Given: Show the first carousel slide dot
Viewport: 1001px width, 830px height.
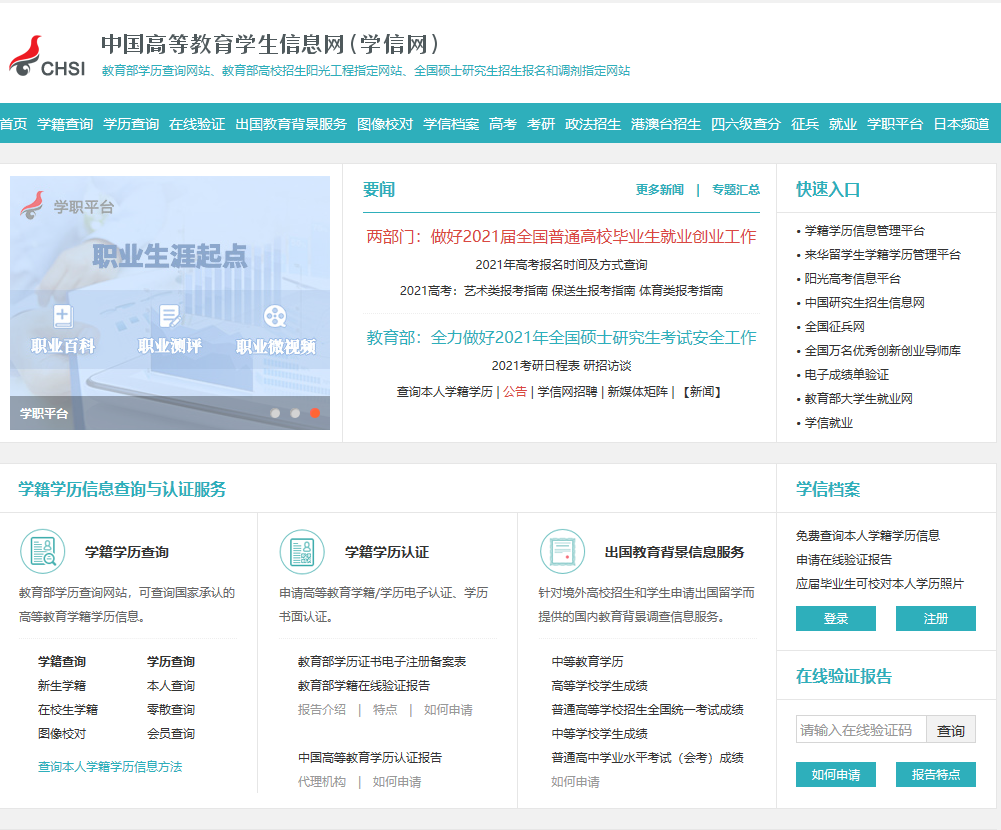Looking at the screenshot, I should 275,413.
